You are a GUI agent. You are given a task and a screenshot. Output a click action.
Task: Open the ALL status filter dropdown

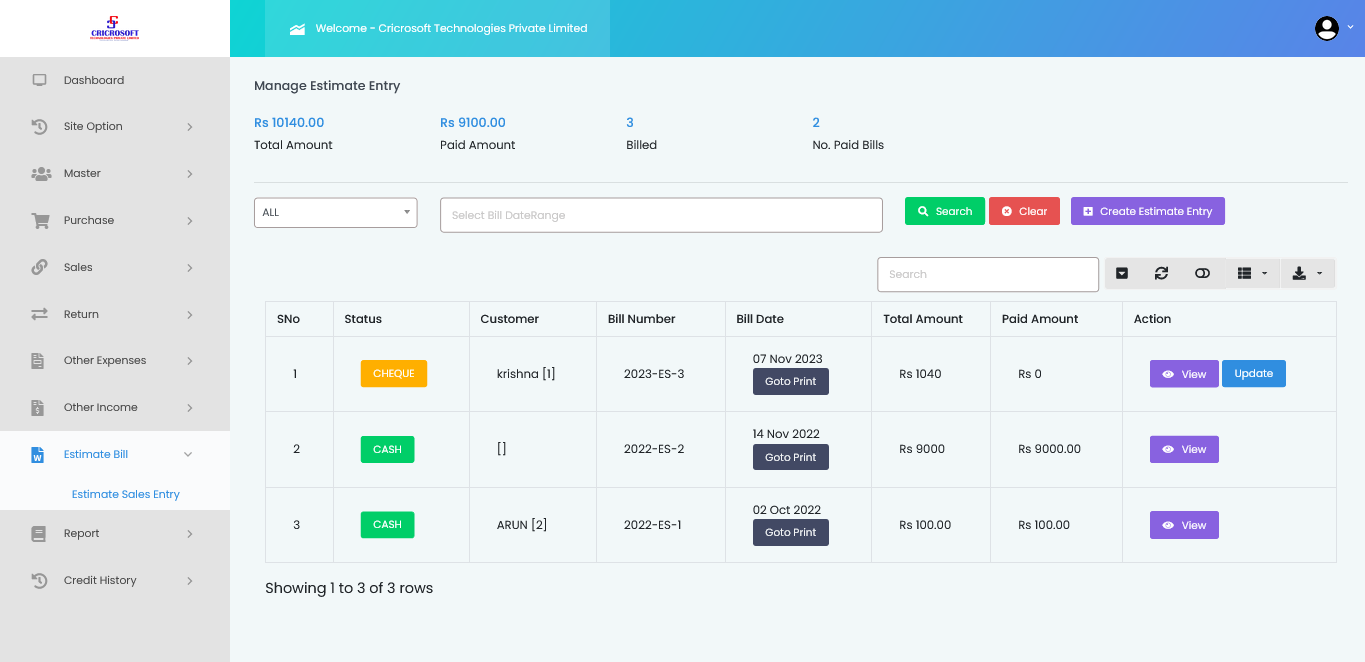pos(336,212)
